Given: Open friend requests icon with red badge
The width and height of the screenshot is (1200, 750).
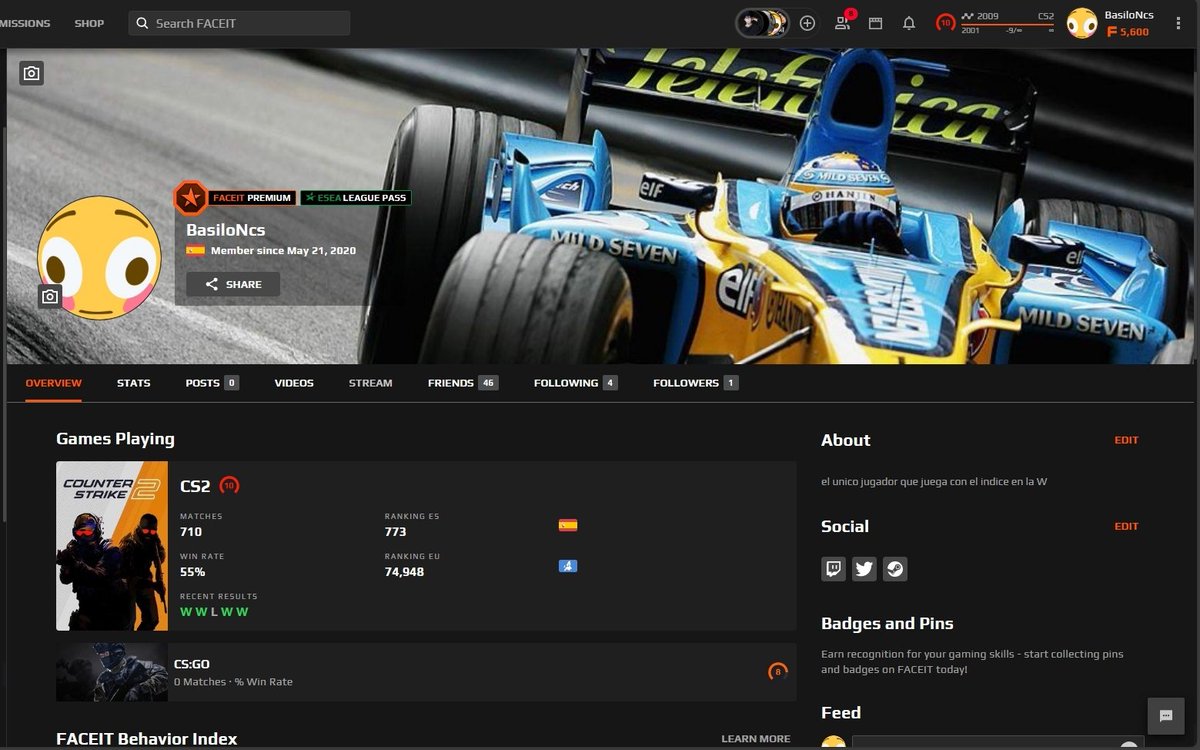Looking at the screenshot, I should click(x=843, y=22).
